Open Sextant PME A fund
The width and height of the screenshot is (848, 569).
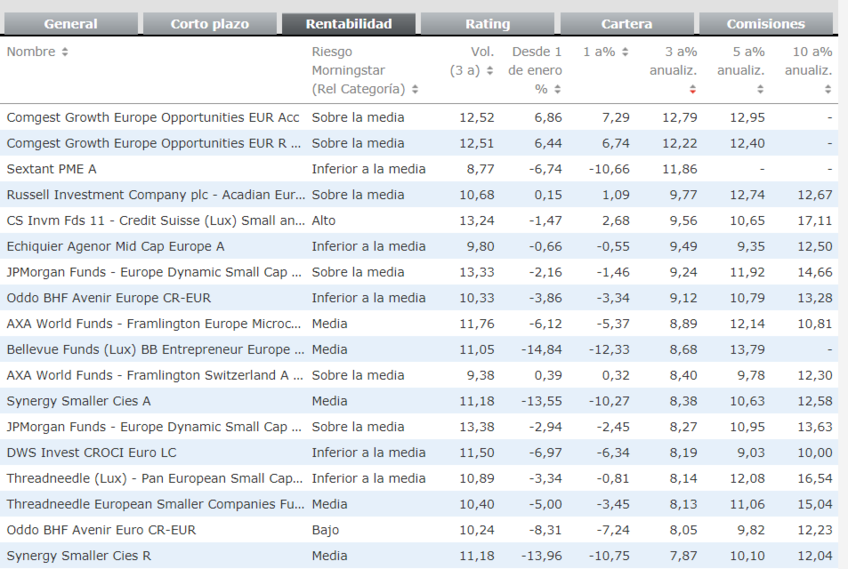[51, 169]
